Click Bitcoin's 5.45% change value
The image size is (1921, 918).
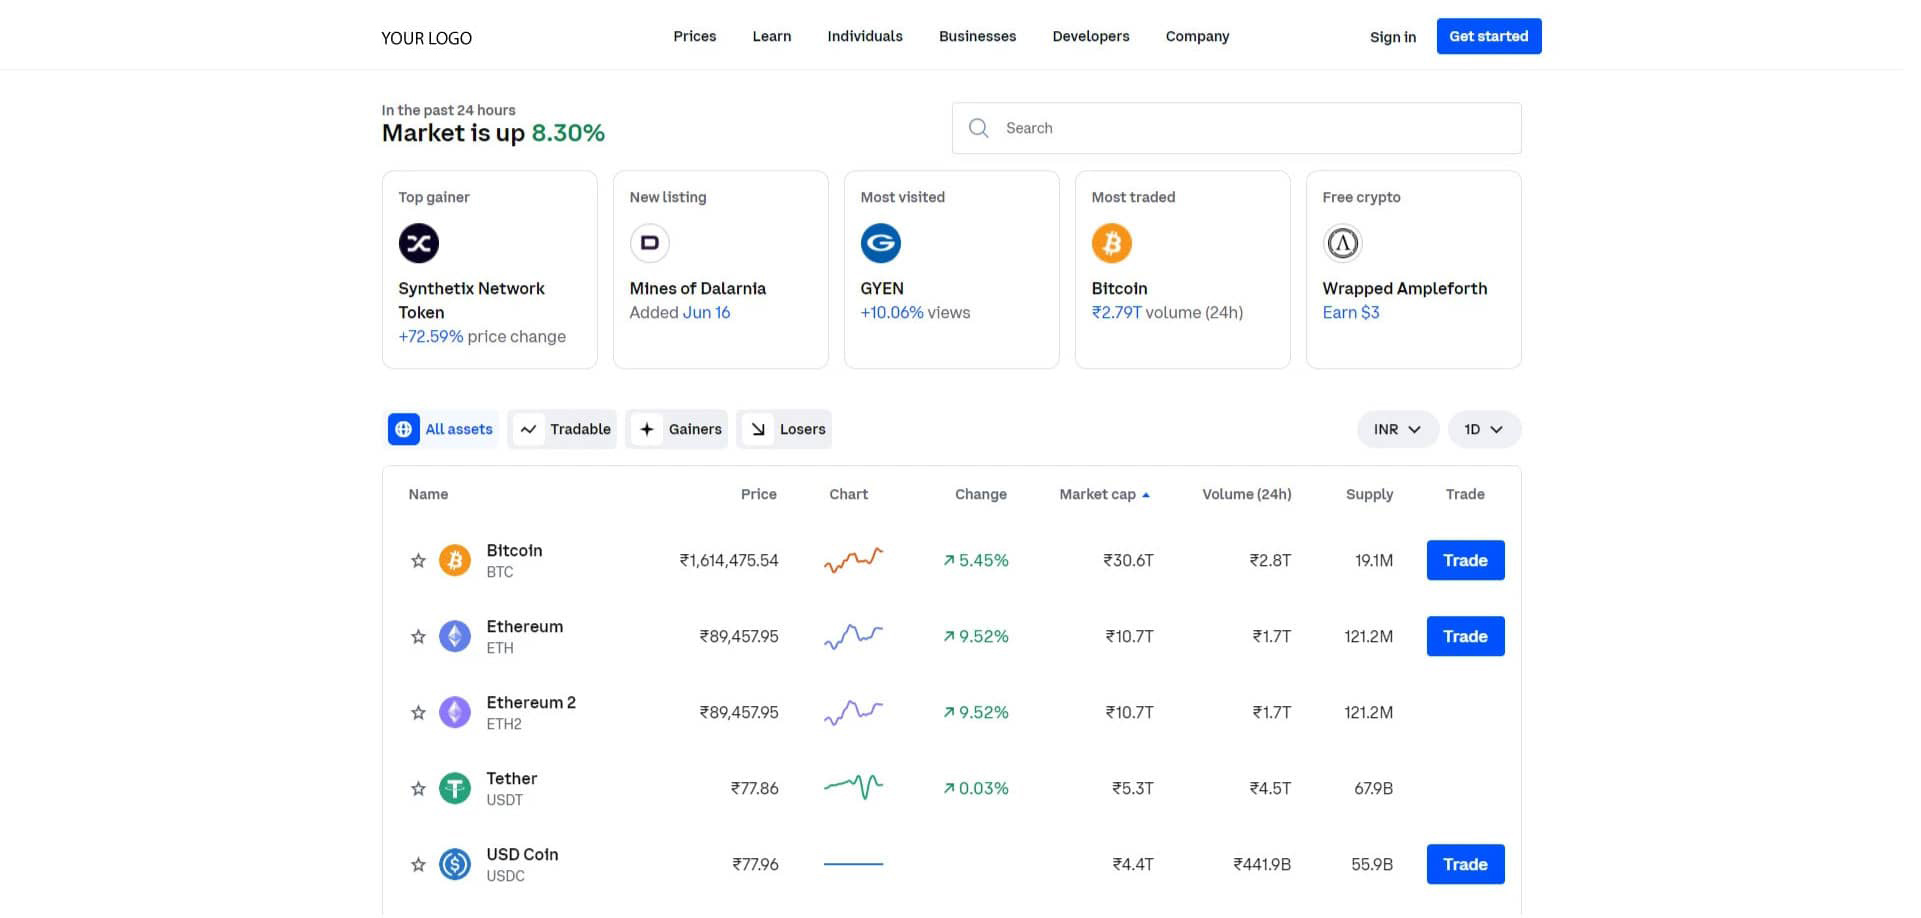(x=976, y=560)
